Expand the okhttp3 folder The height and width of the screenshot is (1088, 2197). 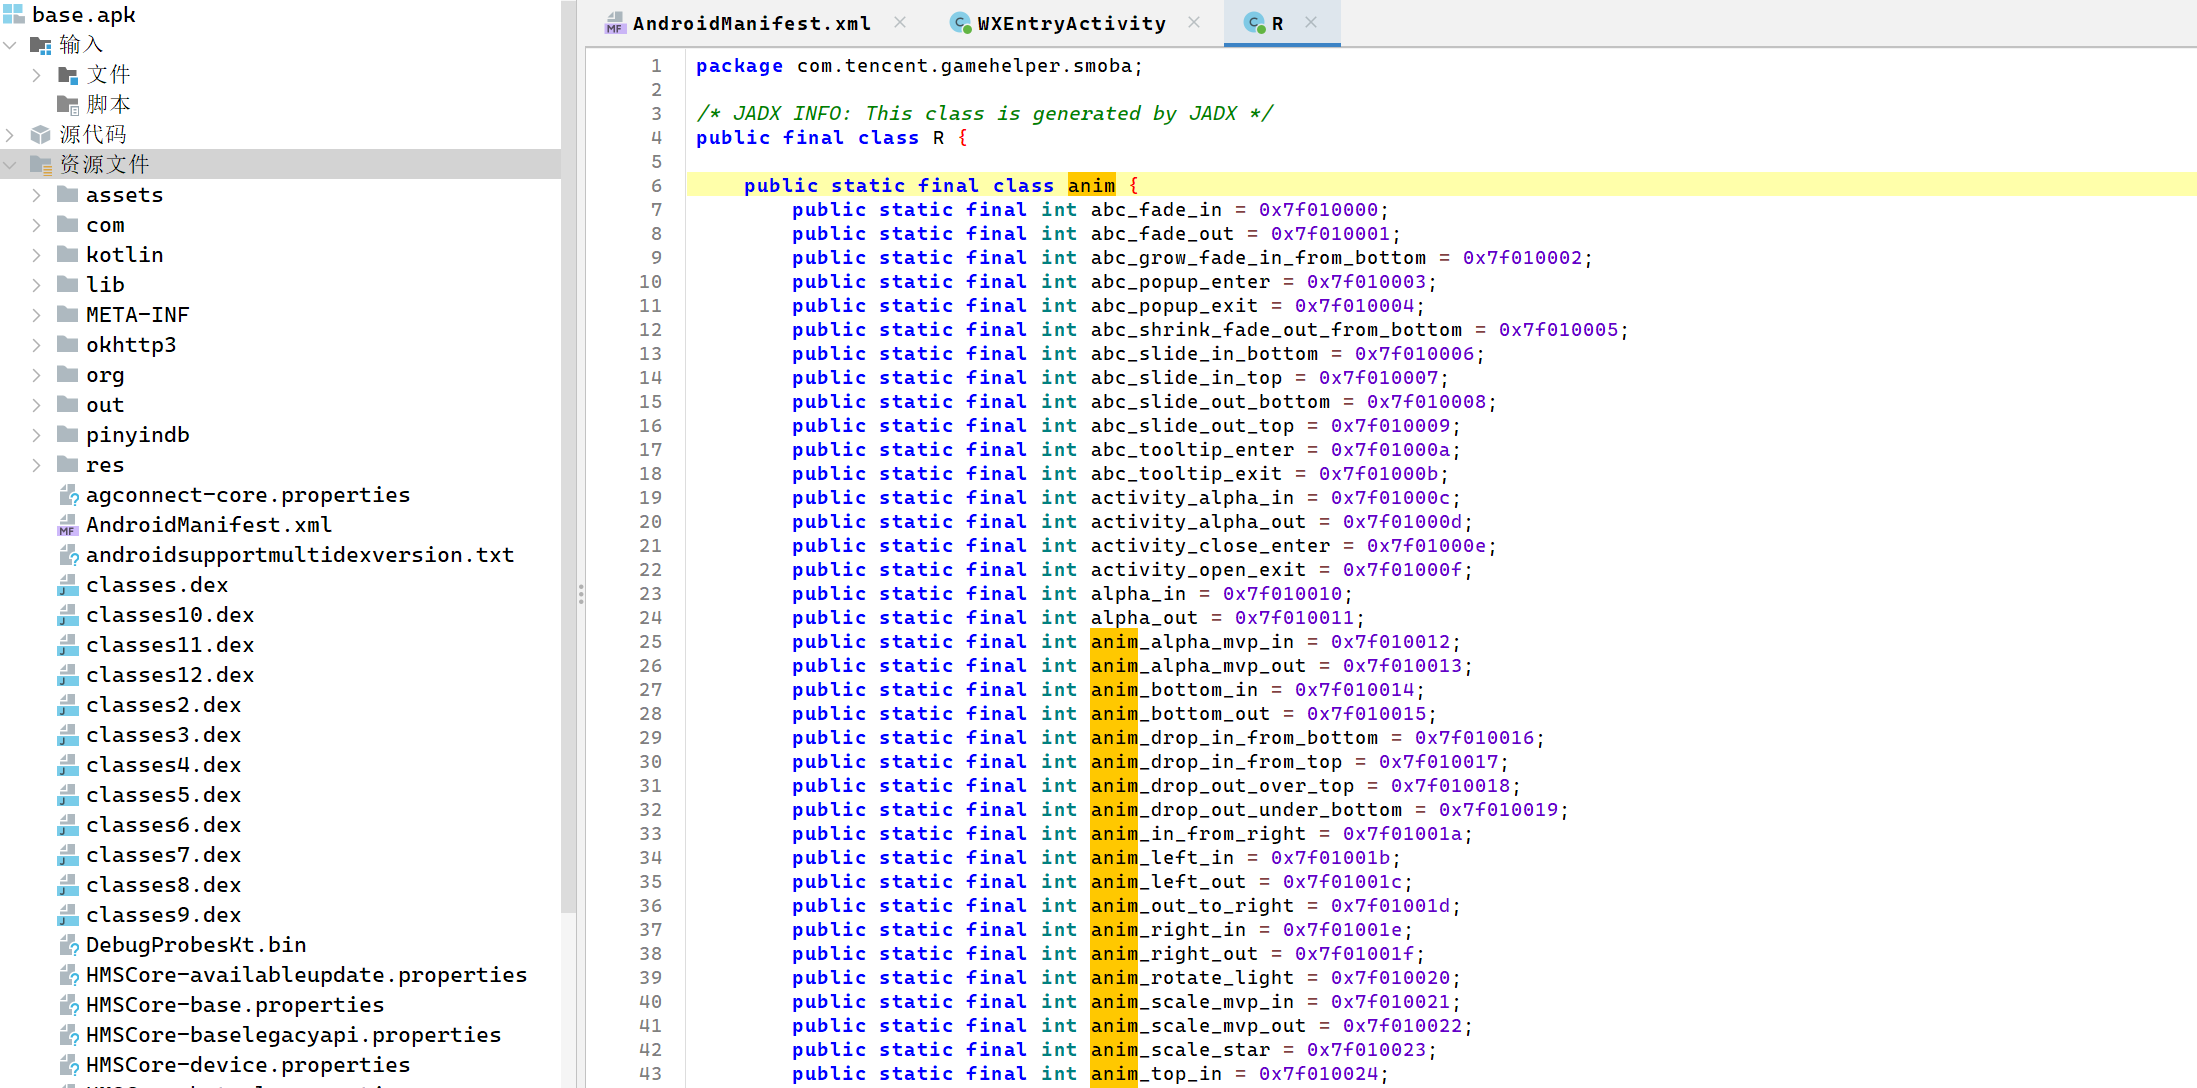click(37, 345)
